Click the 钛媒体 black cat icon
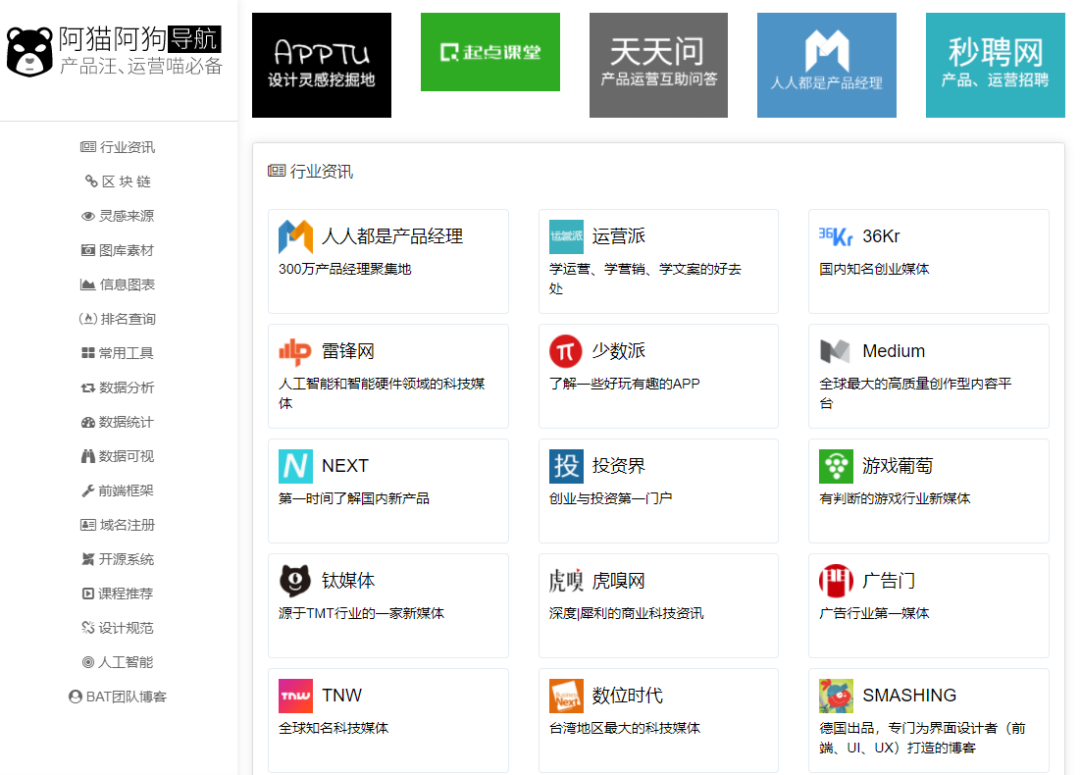Screen dimensions: 1080x775 [x=295, y=581]
